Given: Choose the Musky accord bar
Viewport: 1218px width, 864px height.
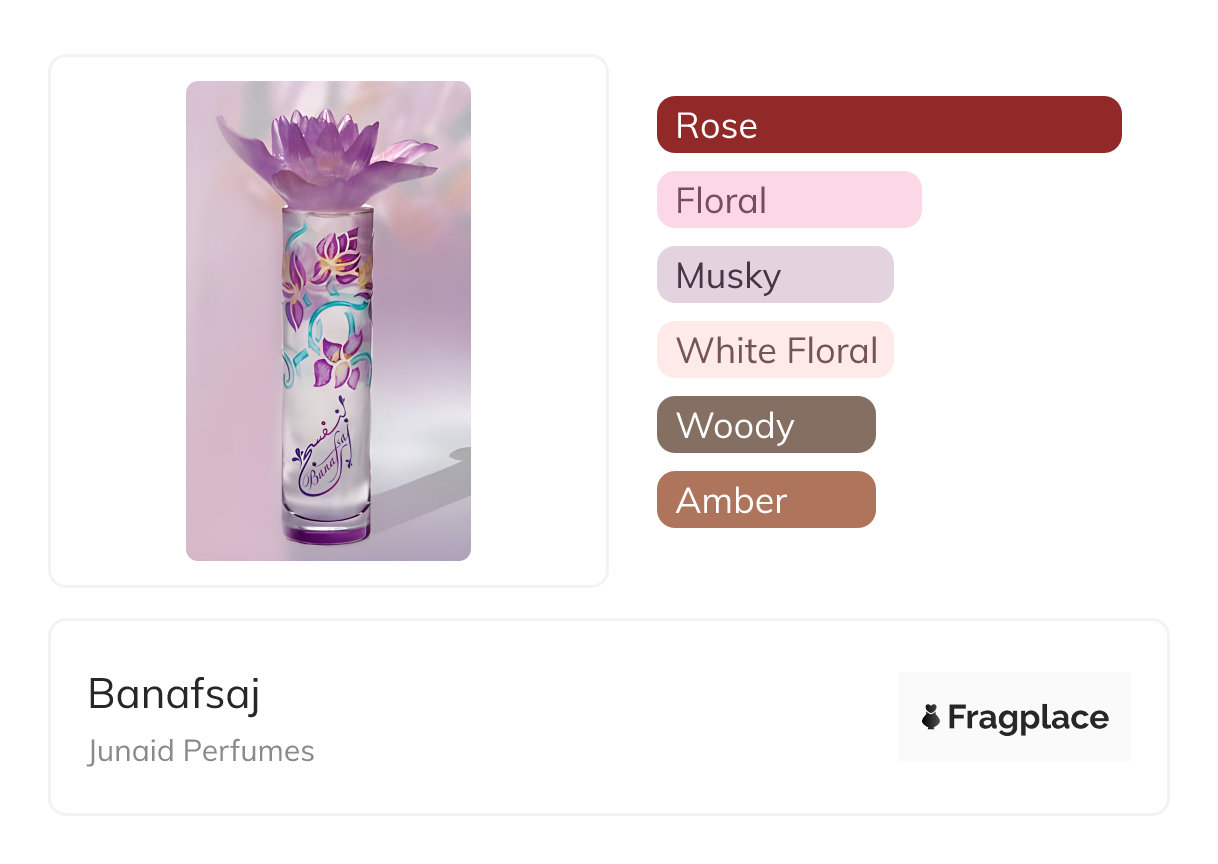Looking at the screenshot, I should (774, 275).
